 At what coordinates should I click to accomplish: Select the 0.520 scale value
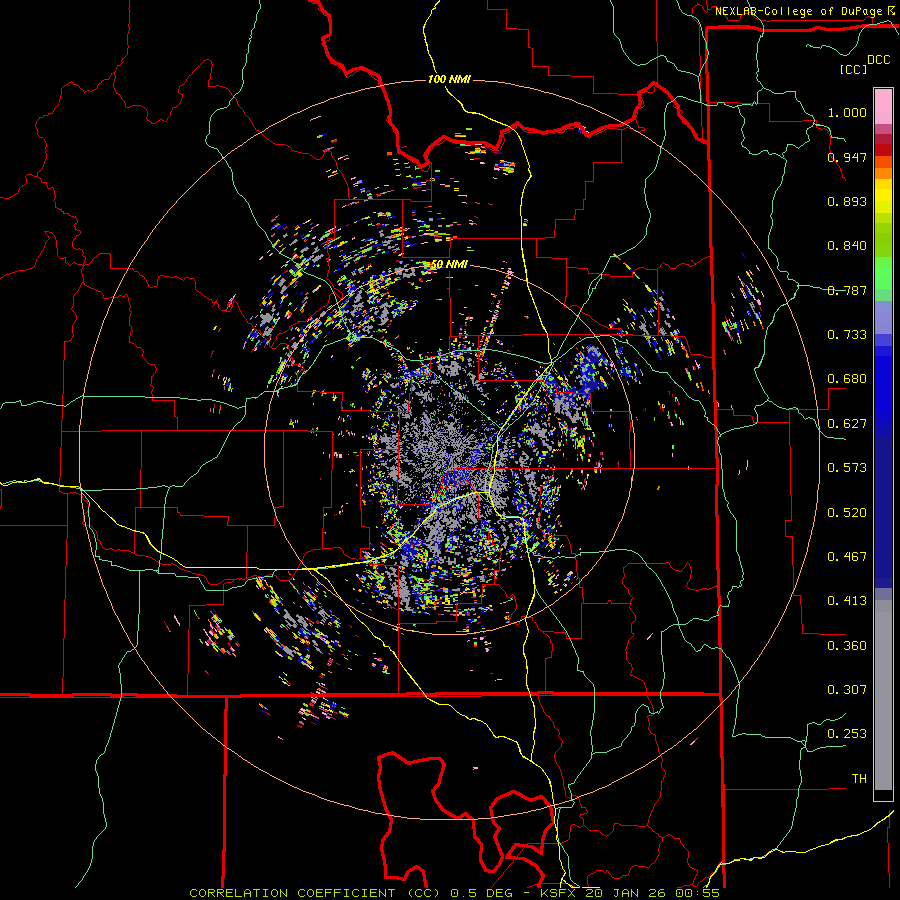(x=847, y=513)
